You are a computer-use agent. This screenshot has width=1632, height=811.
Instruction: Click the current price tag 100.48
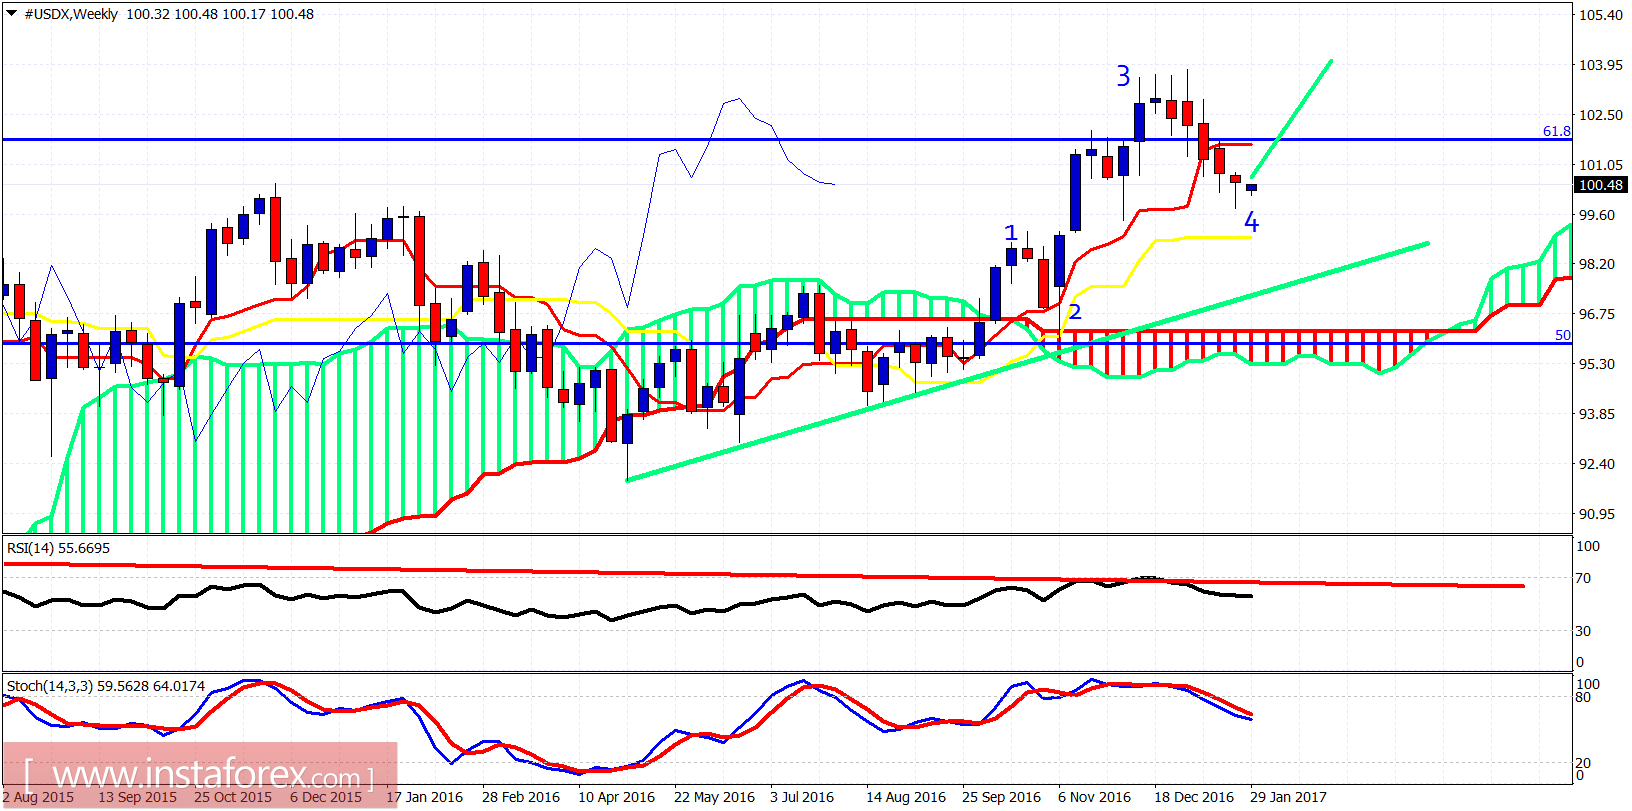[1601, 185]
